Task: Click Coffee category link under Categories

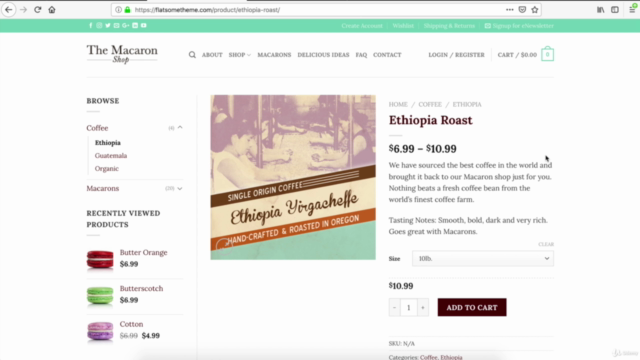Action: click(x=429, y=357)
